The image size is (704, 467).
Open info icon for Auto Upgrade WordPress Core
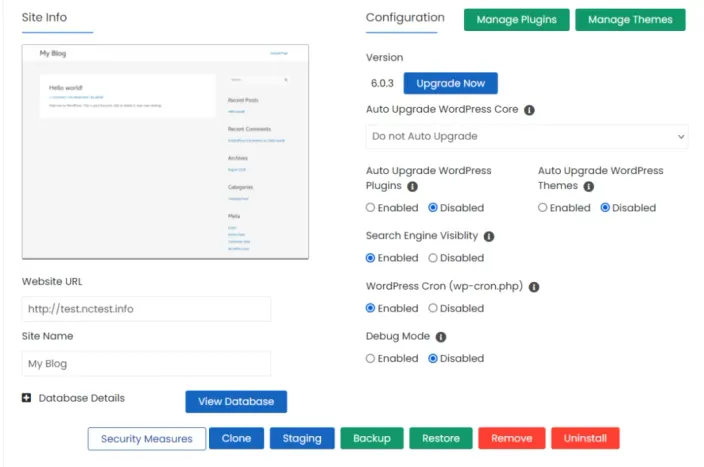coord(529,110)
